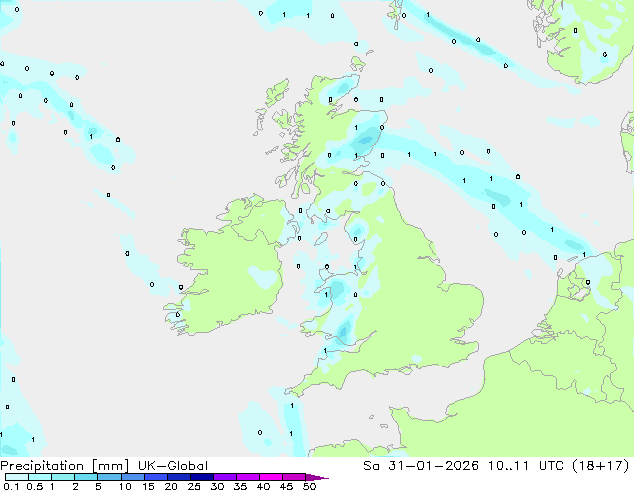634x490 pixels.
Task: Click the legend label '20'
Action: [x=171, y=486]
